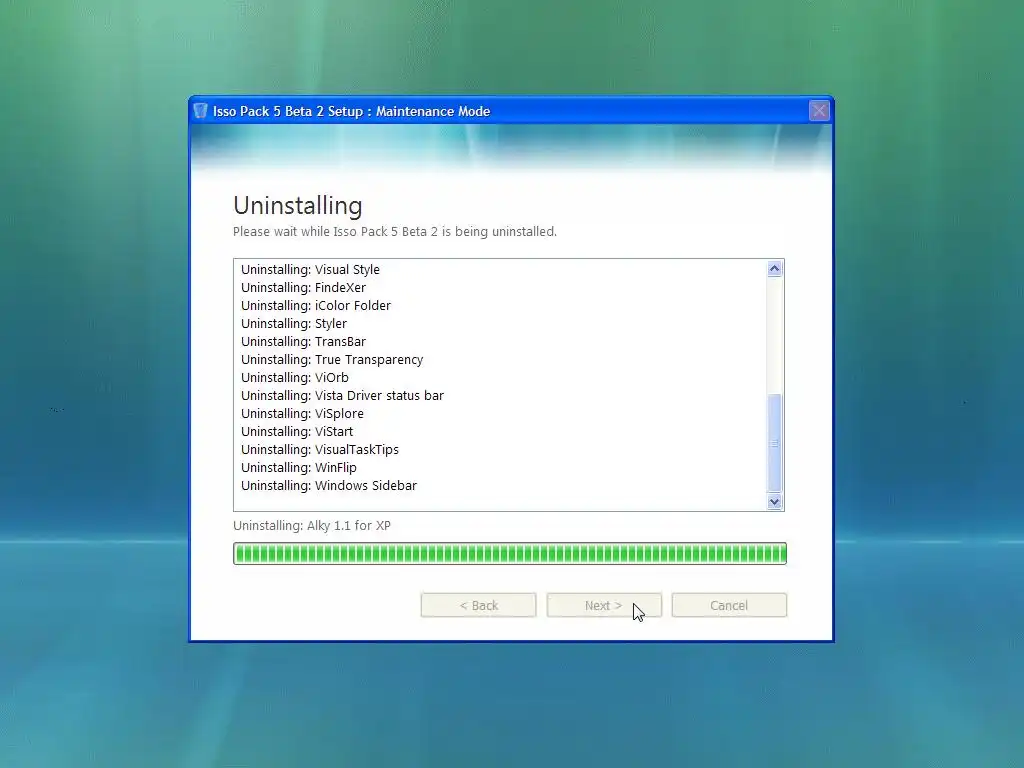Image resolution: width=1024 pixels, height=768 pixels.
Task: Select 'Uninstalling: Styler' log line
Action: click(294, 324)
